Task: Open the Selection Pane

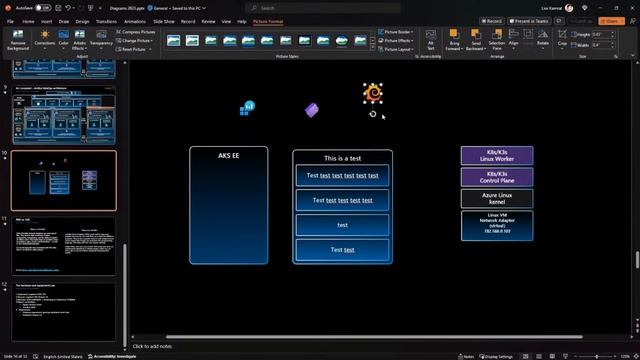Action: [x=497, y=40]
